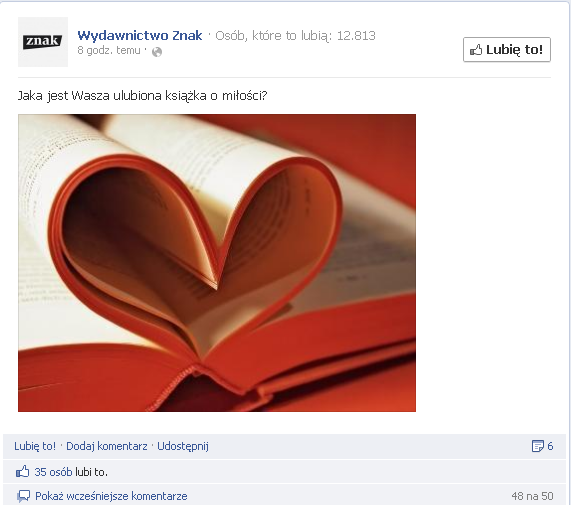Like the post via the 'Lubię to!' link under the photo
571x505 pixels.
(35, 446)
